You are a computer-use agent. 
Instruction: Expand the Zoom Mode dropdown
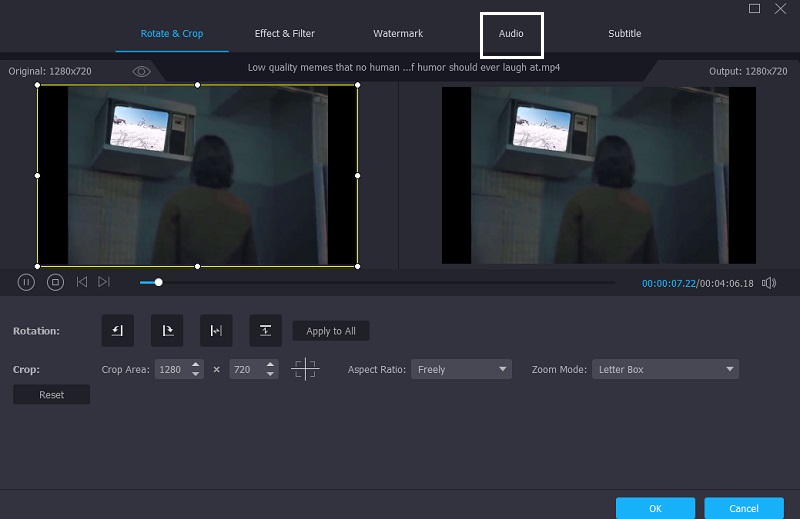click(665, 369)
